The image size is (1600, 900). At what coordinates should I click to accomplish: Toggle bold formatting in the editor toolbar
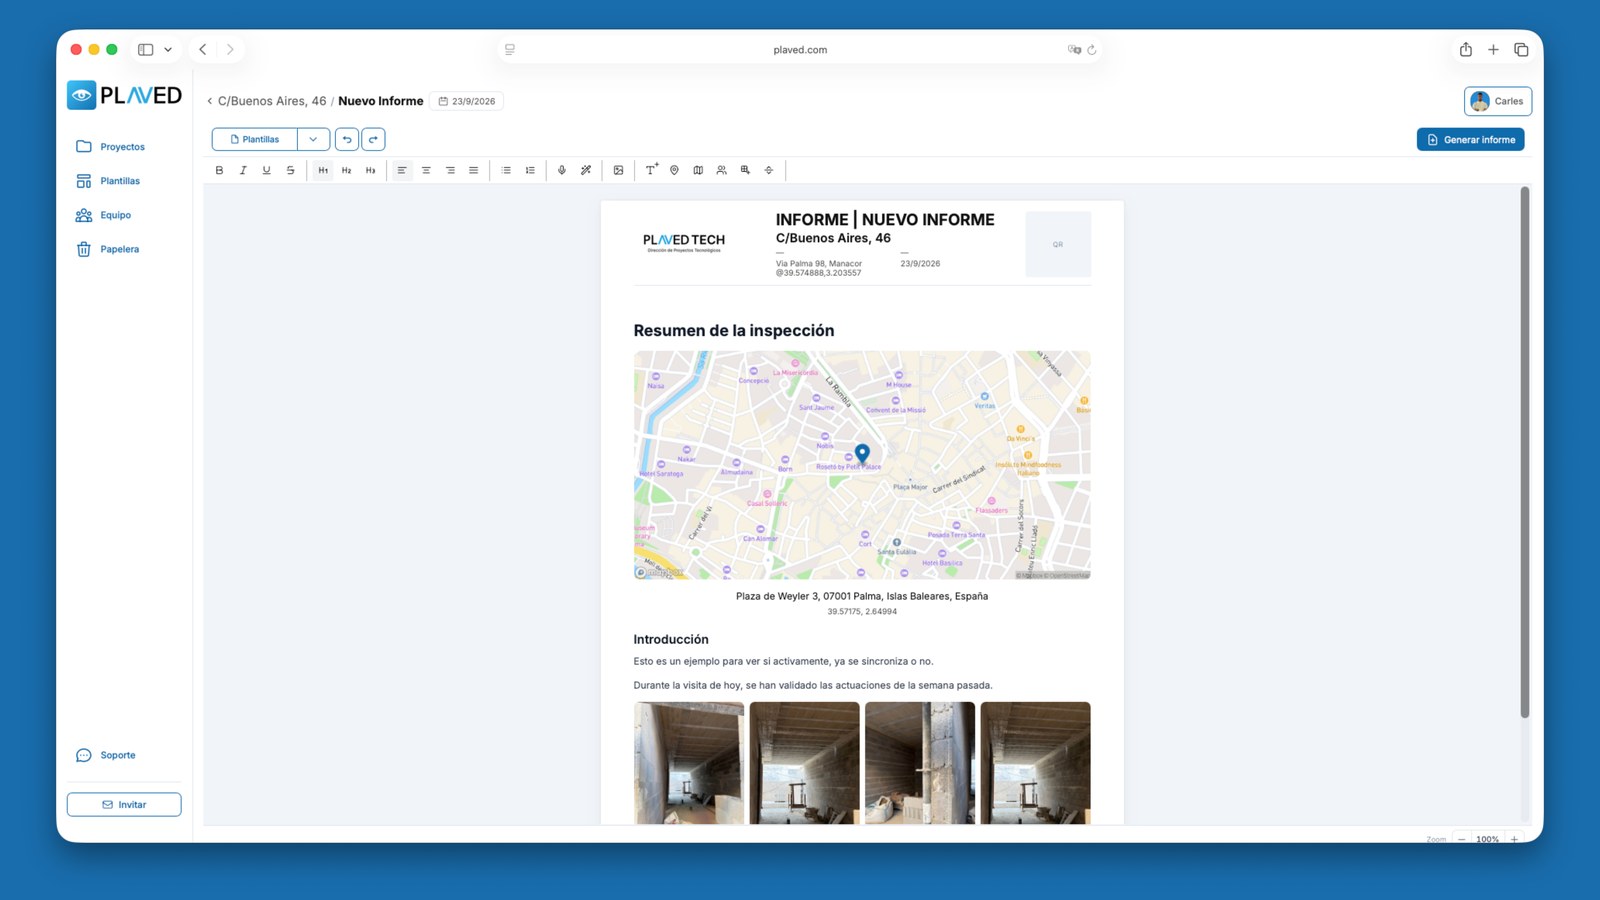click(x=219, y=170)
